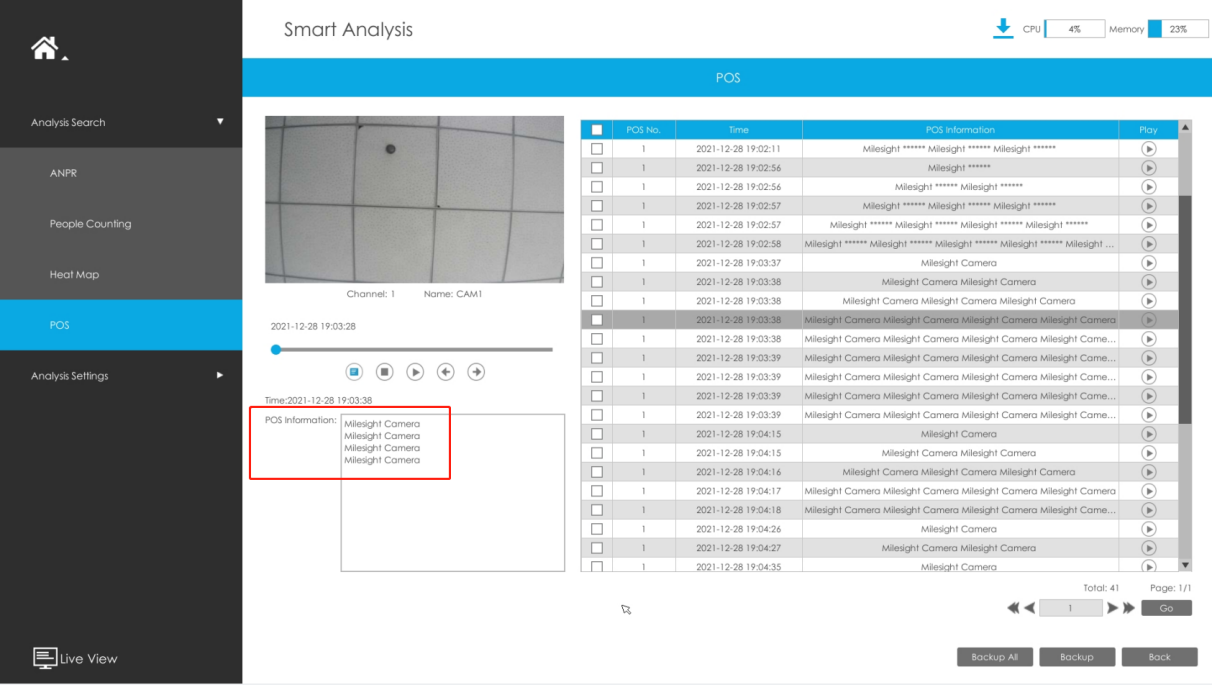Viewport: 1212px width, 685px height.
Task: Open People Counting in the sidebar
Action: (x=121, y=224)
